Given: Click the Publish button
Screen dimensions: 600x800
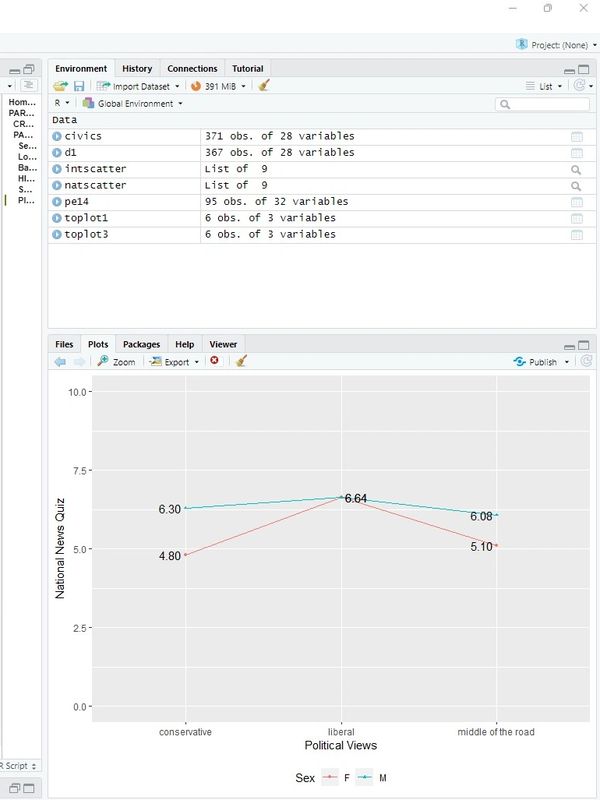Looking at the screenshot, I should [540, 362].
